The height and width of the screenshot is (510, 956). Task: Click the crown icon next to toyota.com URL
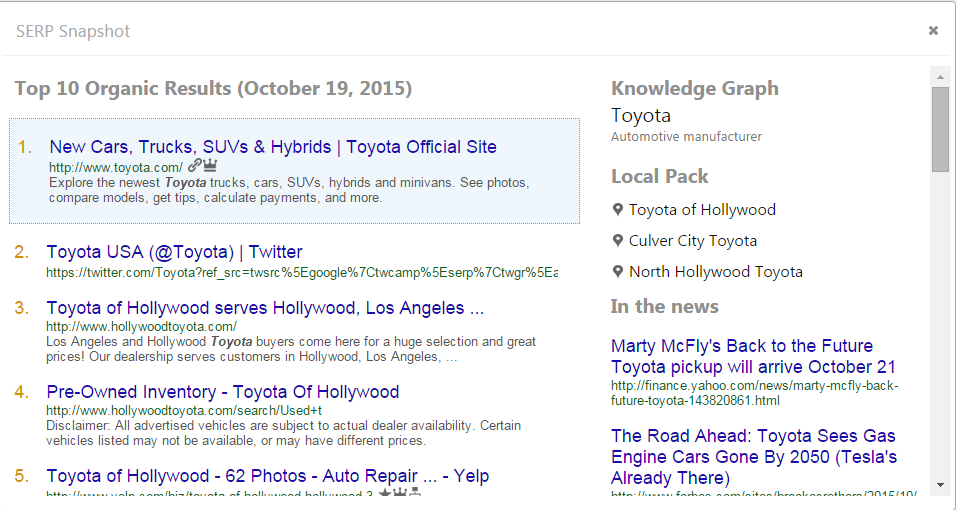coord(210,166)
